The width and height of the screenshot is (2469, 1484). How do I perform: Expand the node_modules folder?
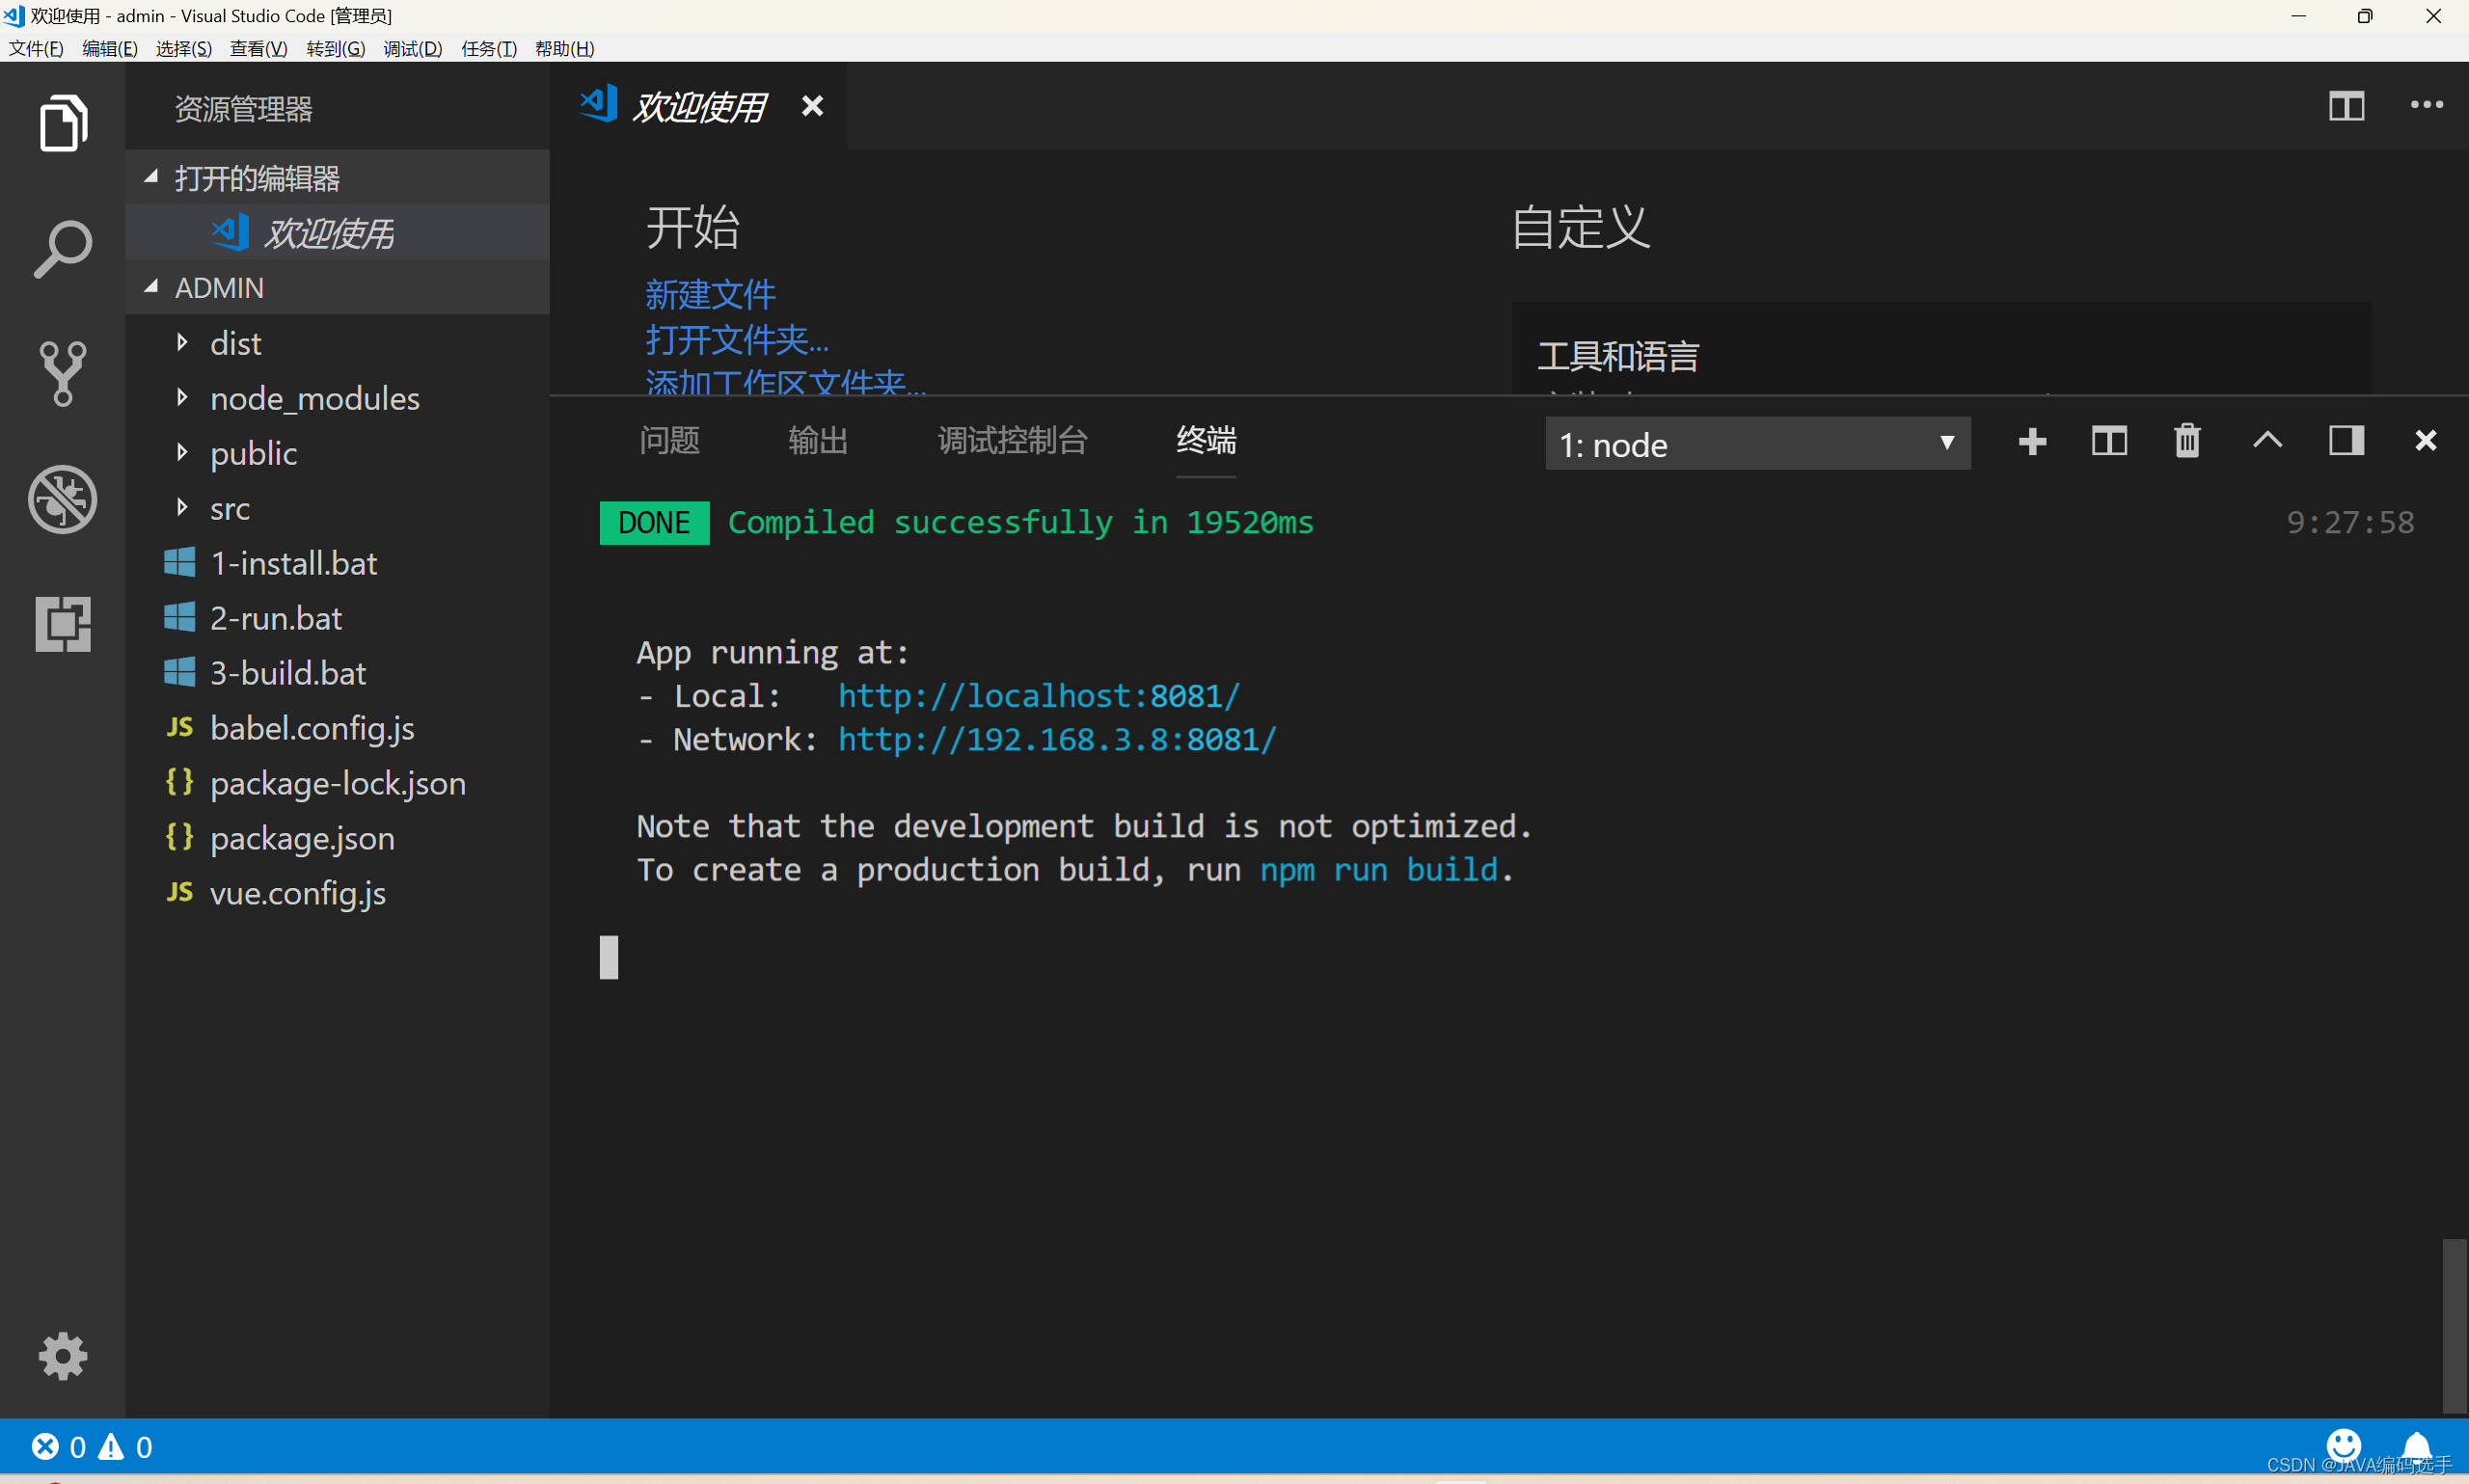[337, 398]
